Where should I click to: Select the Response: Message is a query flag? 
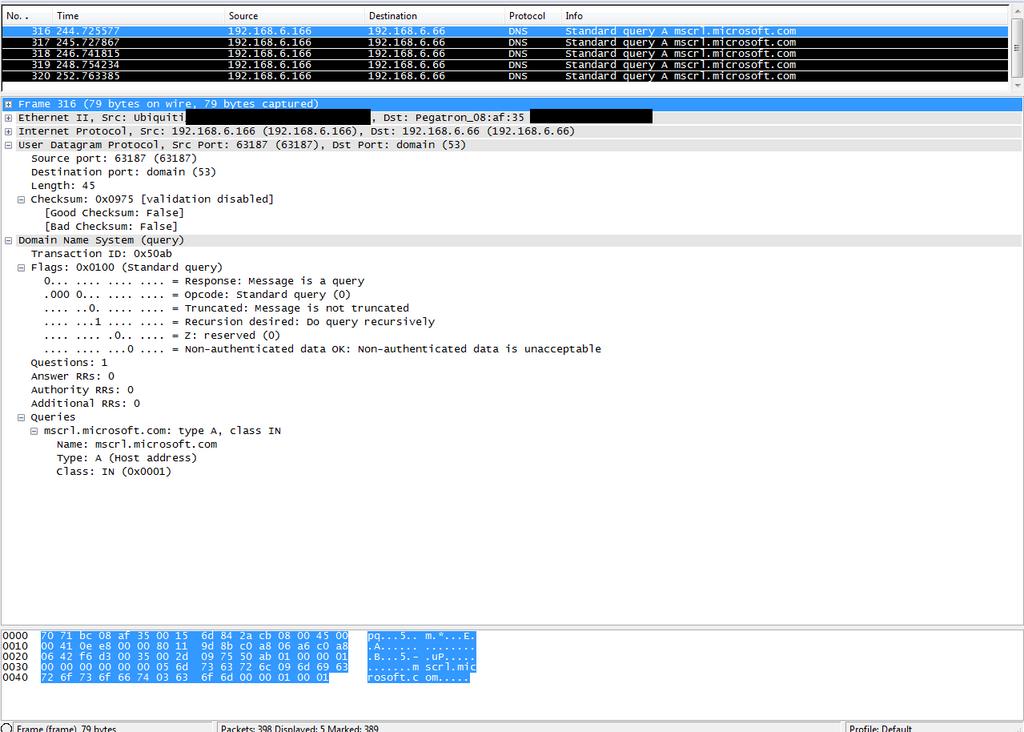204,281
